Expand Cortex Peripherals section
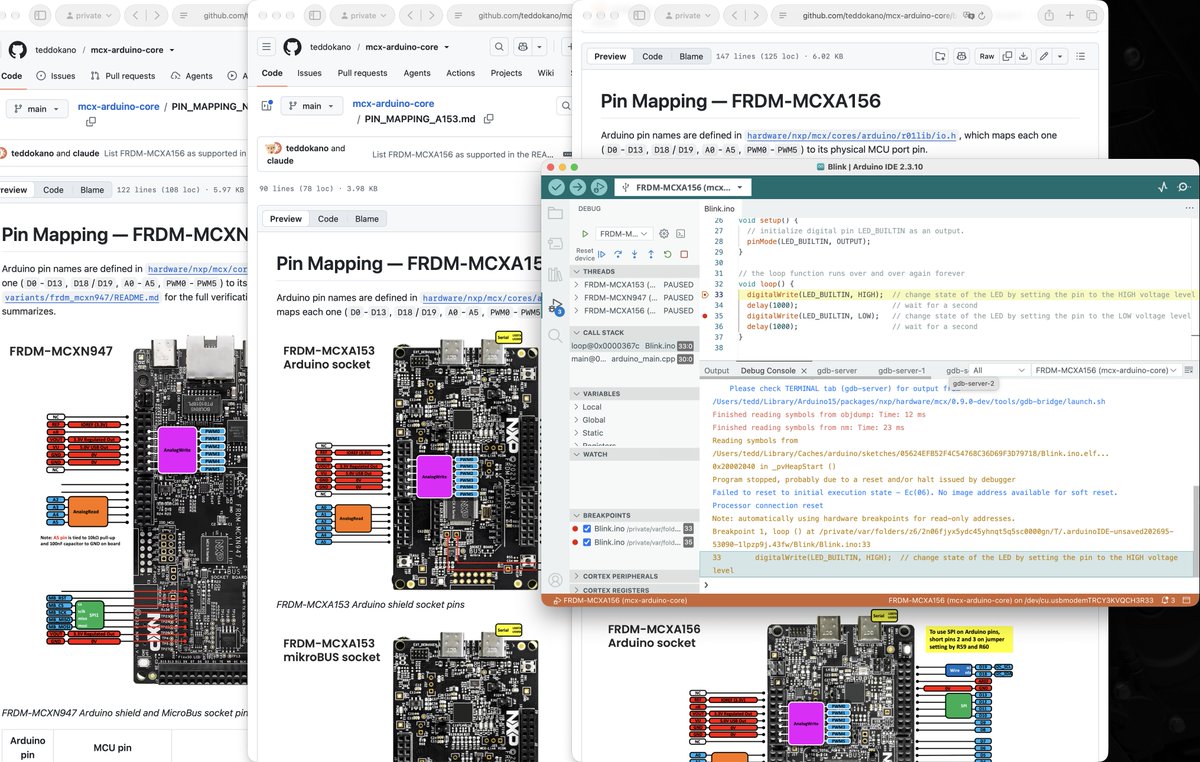 coord(632,576)
